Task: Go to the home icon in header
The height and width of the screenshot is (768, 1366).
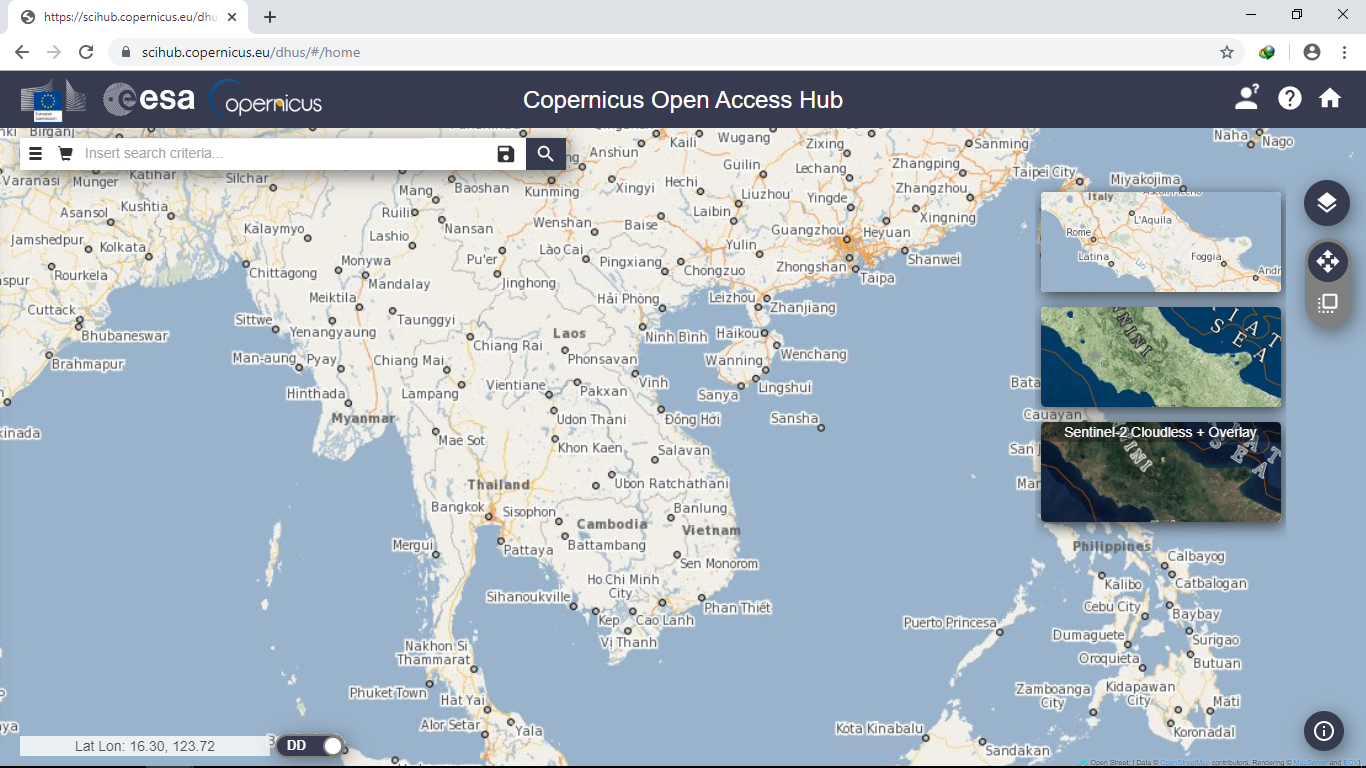Action: 1330,98
